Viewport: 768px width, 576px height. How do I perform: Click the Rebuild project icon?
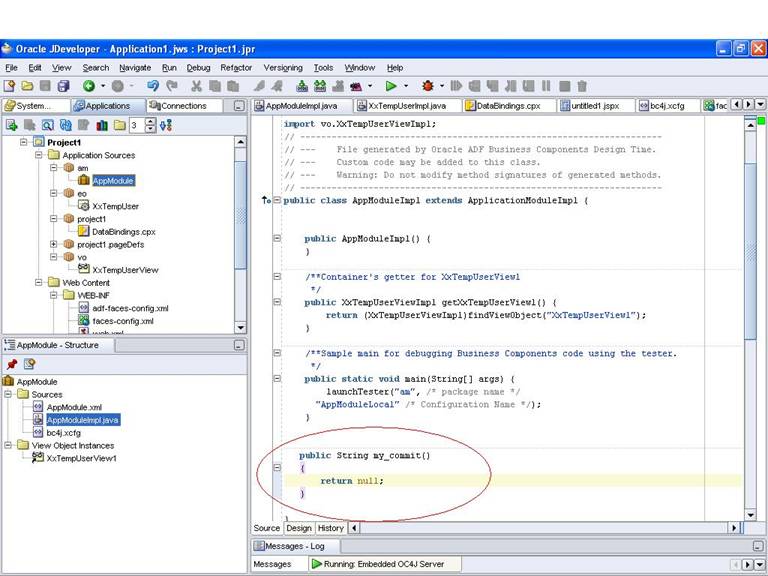point(320,86)
